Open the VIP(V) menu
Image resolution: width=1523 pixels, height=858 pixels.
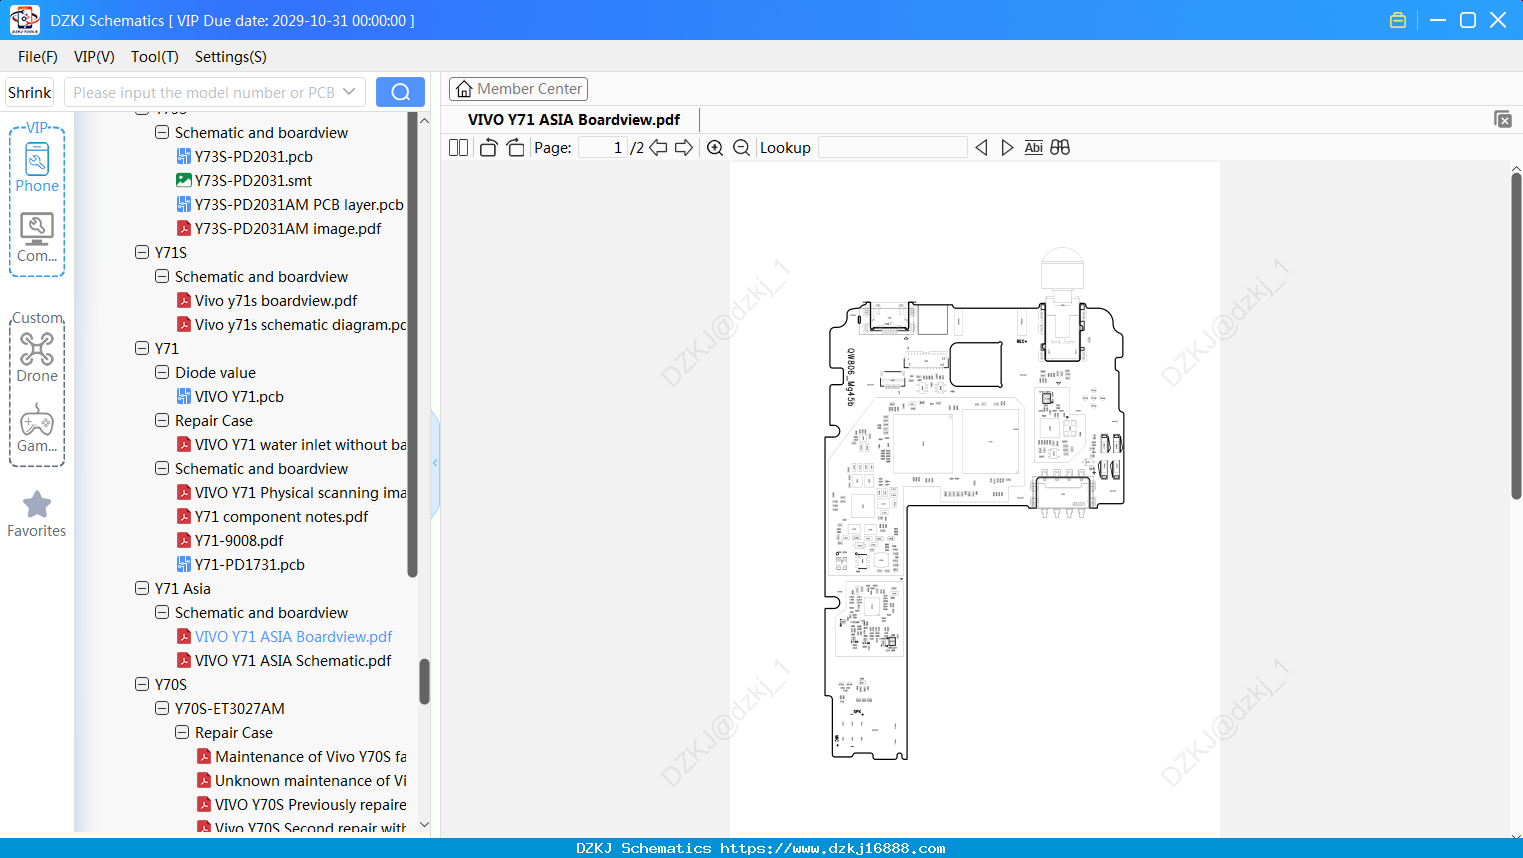(94, 57)
